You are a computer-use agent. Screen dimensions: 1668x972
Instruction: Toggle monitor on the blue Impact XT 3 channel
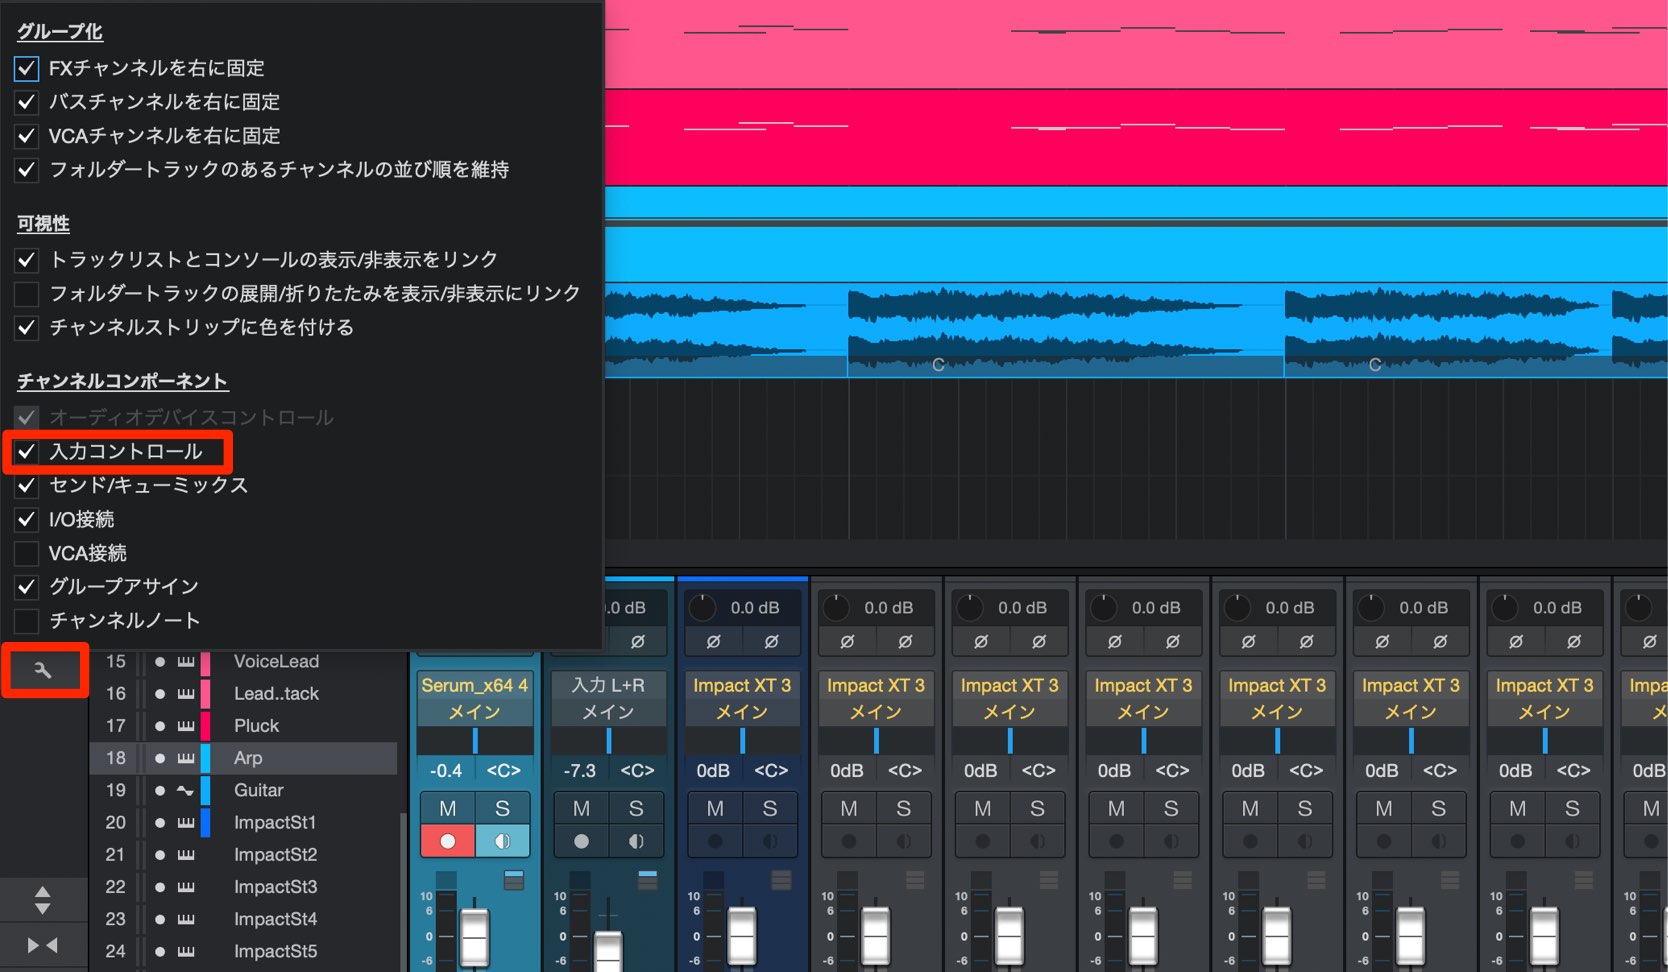pos(770,841)
